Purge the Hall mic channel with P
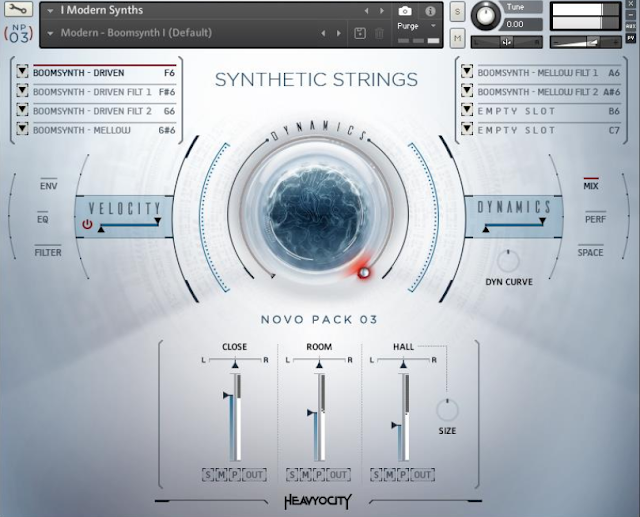The width and height of the screenshot is (640, 517). point(403,475)
